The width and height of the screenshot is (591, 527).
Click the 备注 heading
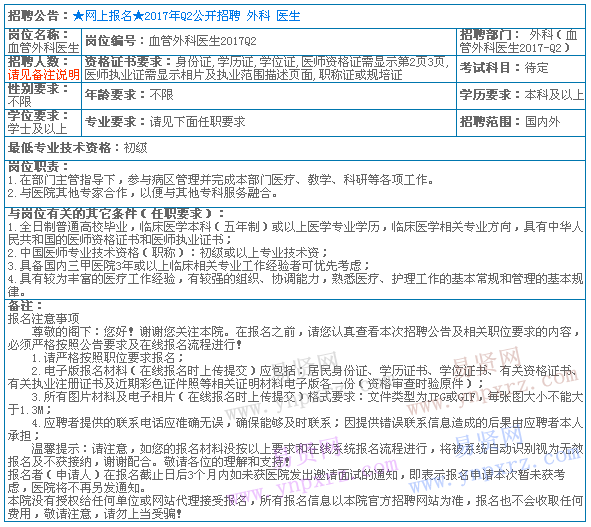pyautogui.click(x=25, y=305)
